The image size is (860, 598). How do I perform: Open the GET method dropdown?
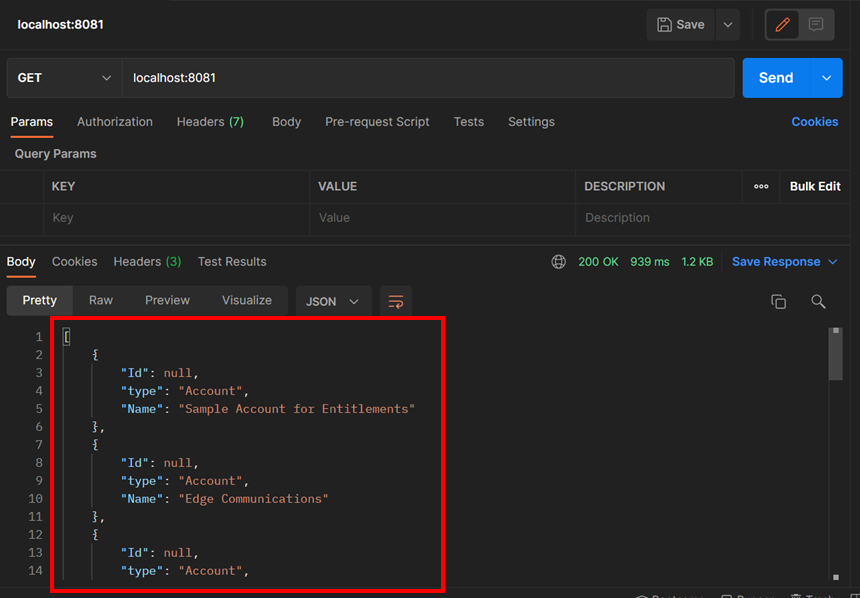64,78
